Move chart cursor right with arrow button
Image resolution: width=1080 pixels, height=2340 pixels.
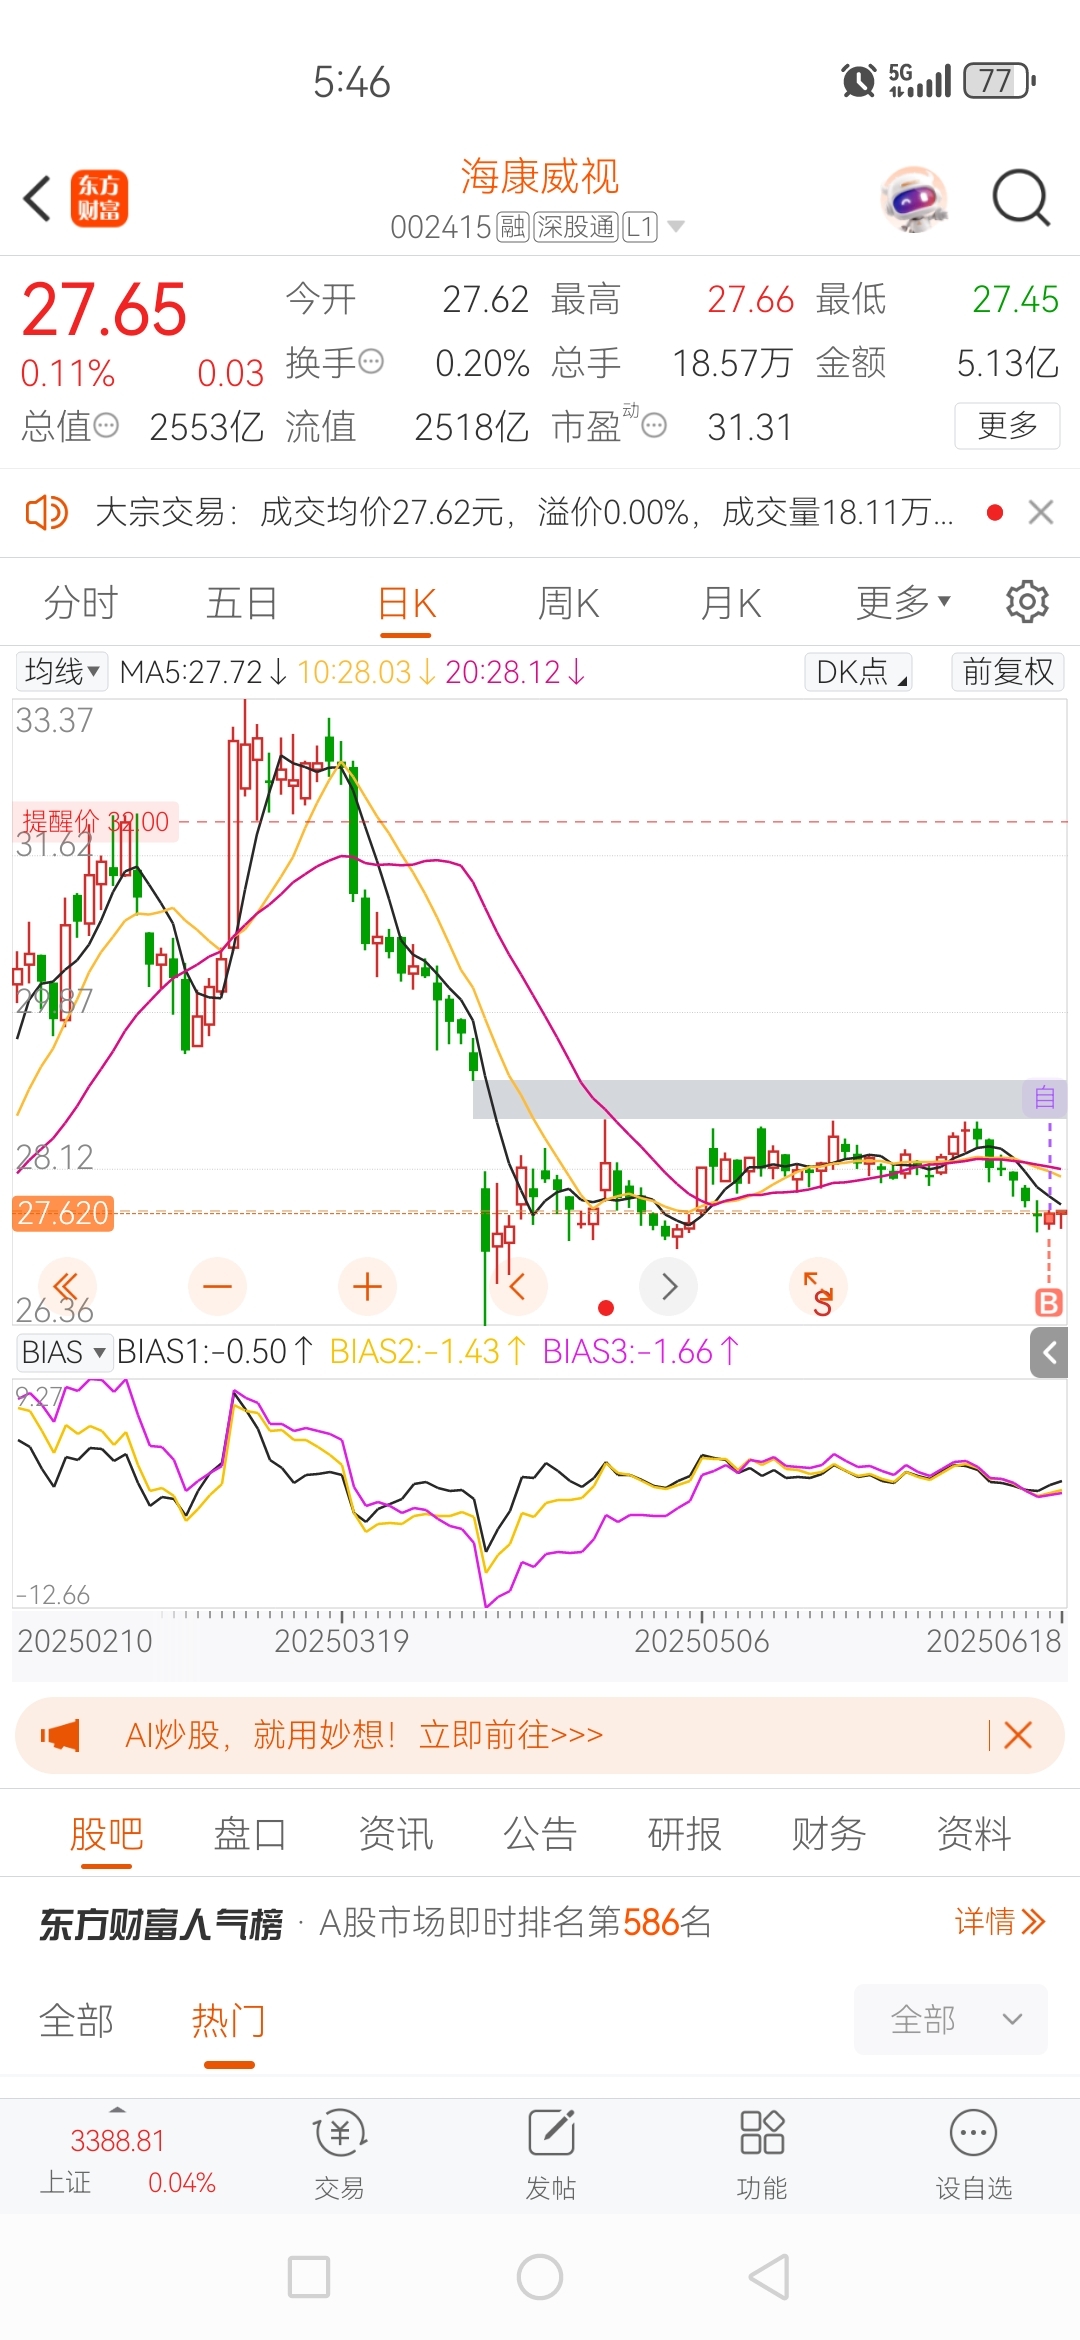coord(668,1286)
